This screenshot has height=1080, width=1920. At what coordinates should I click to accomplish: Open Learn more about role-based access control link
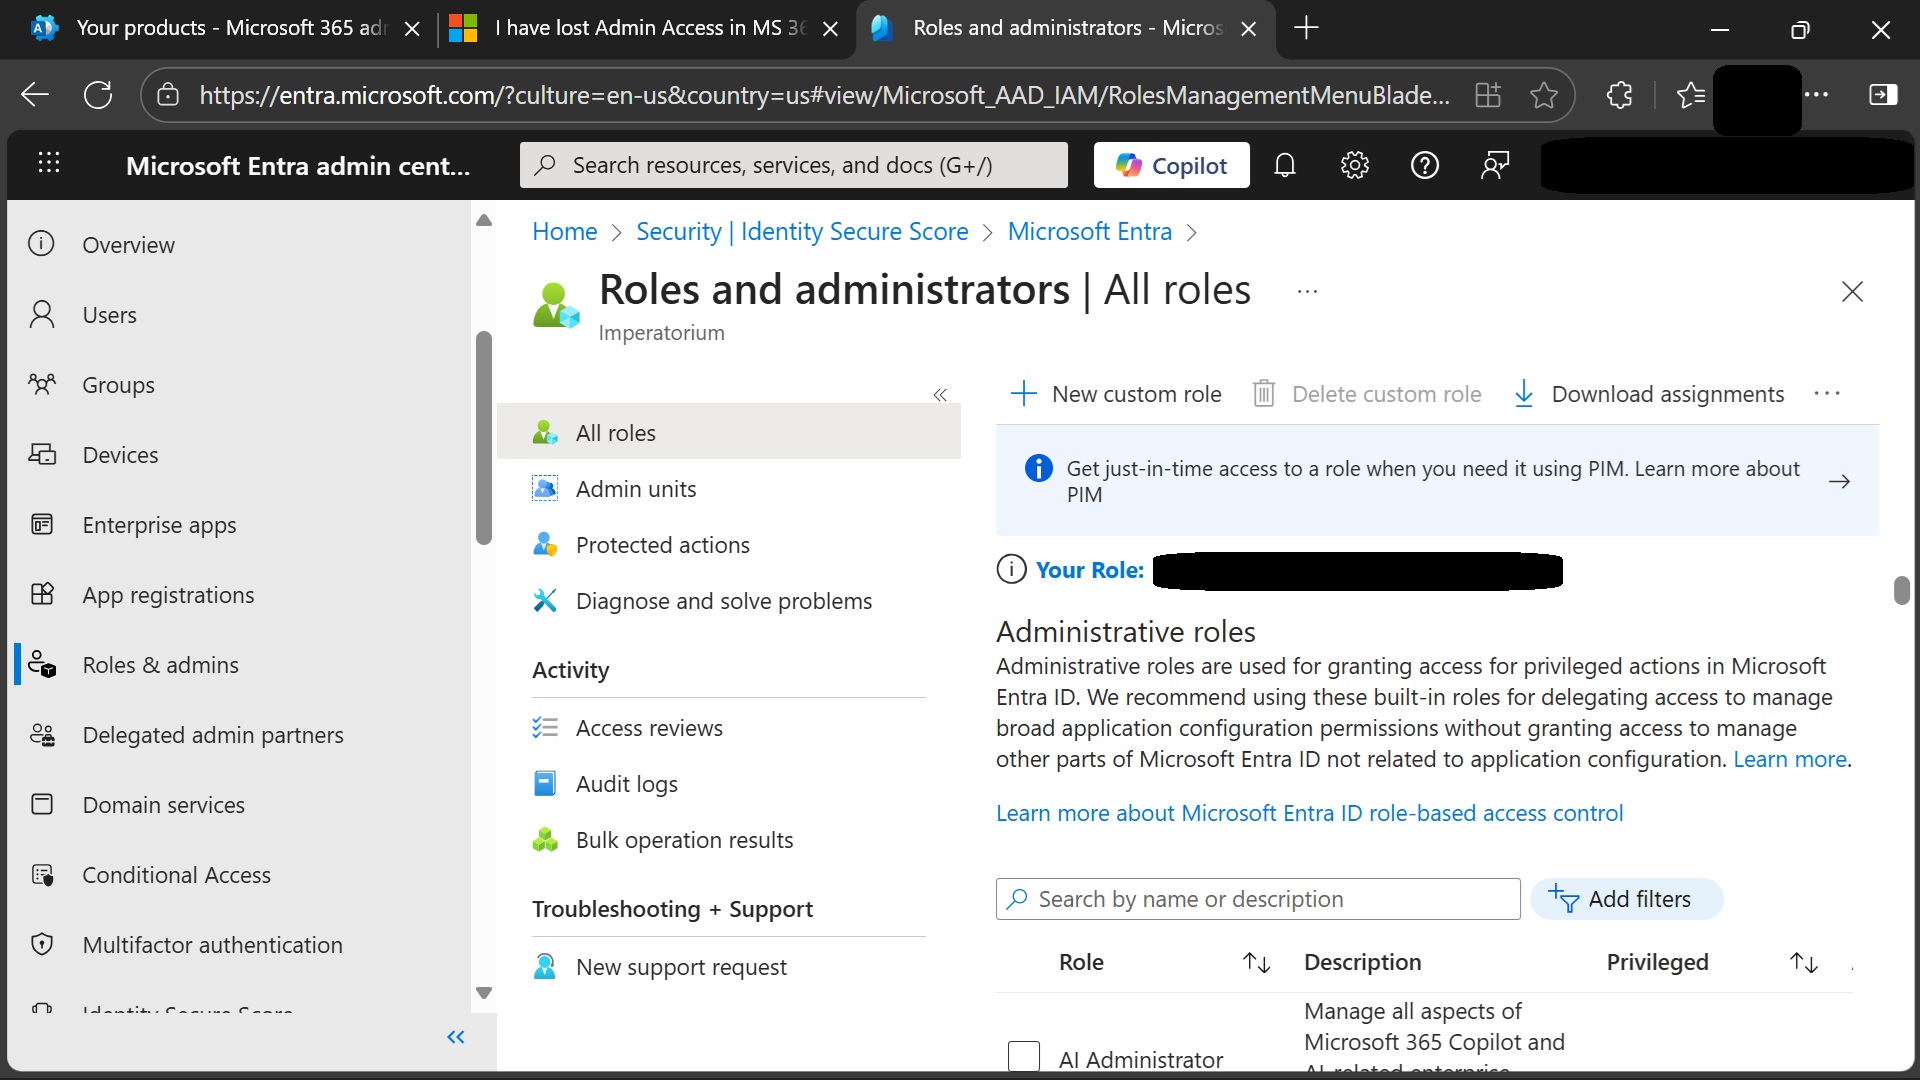click(x=1309, y=813)
